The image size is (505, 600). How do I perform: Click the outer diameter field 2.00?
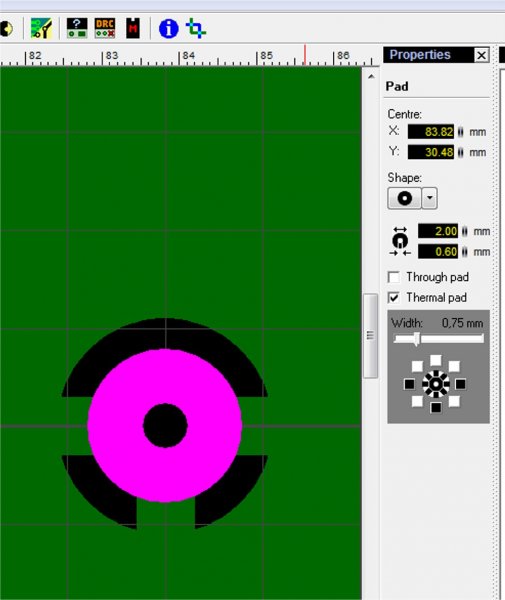pyautogui.click(x=438, y=231)
